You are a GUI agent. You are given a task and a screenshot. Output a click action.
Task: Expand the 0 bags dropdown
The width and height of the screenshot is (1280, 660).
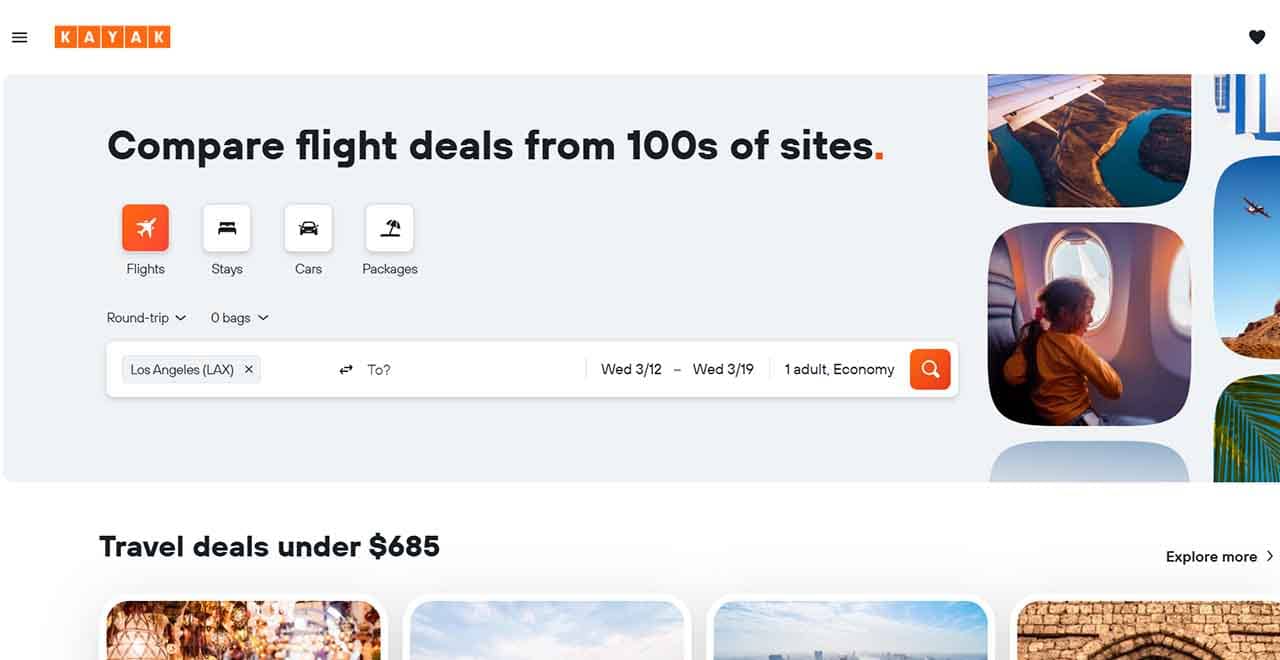[239, 318]
